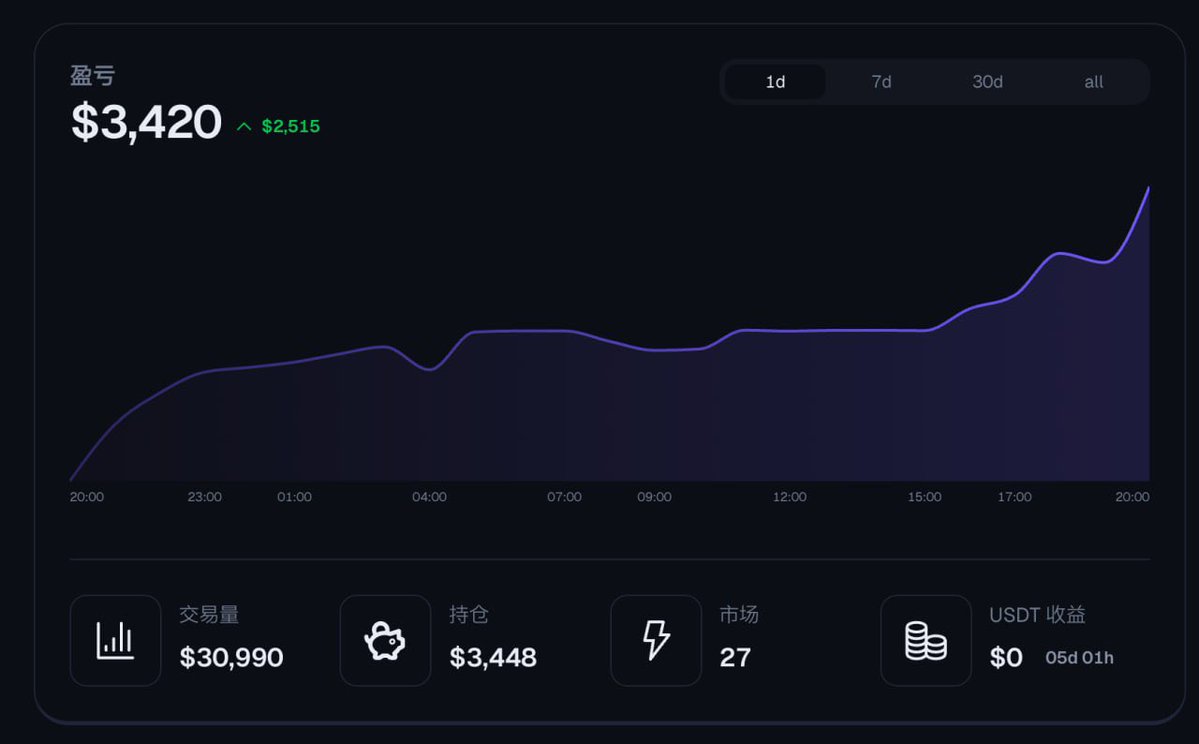The width and height of the screenshot is (1199, 744).
Task: Click the $30,990 volume value
Action: click(x=232, y=658)
